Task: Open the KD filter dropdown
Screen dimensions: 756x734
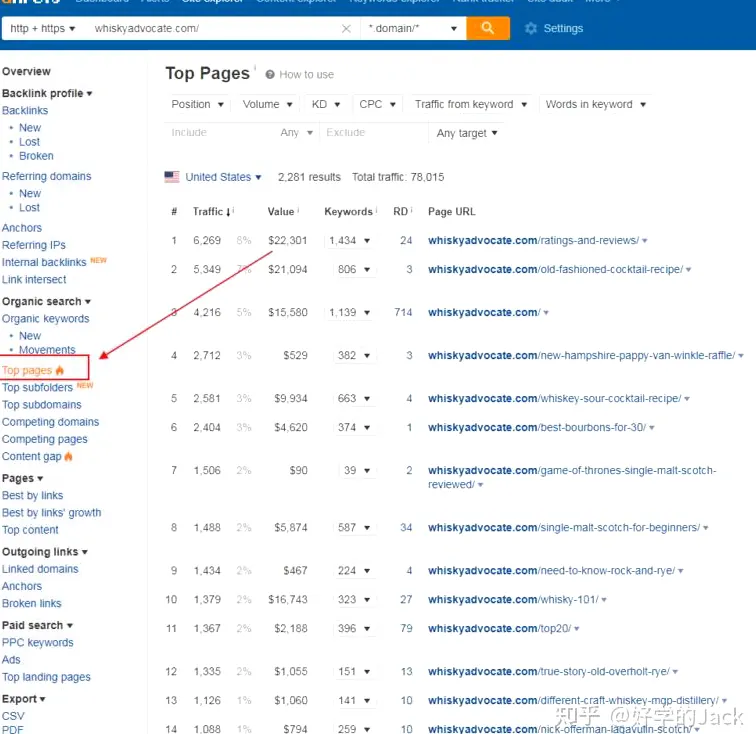Action: coord(325,104)
